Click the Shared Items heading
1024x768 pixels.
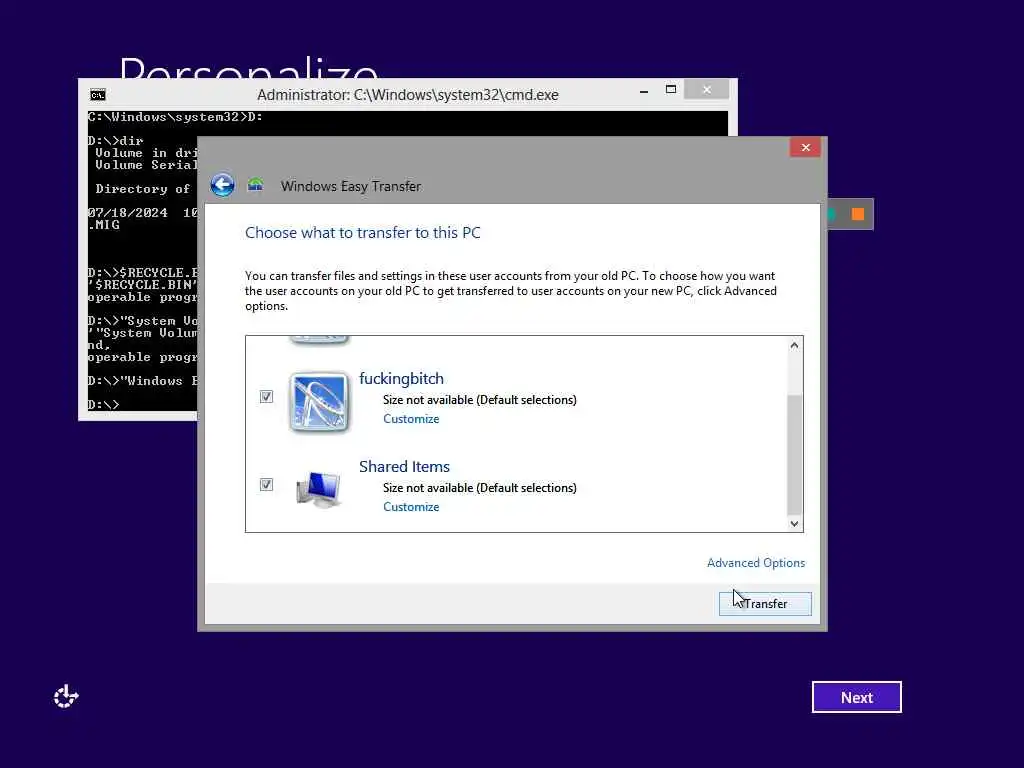pyautogui.click(x=404, y=466)
